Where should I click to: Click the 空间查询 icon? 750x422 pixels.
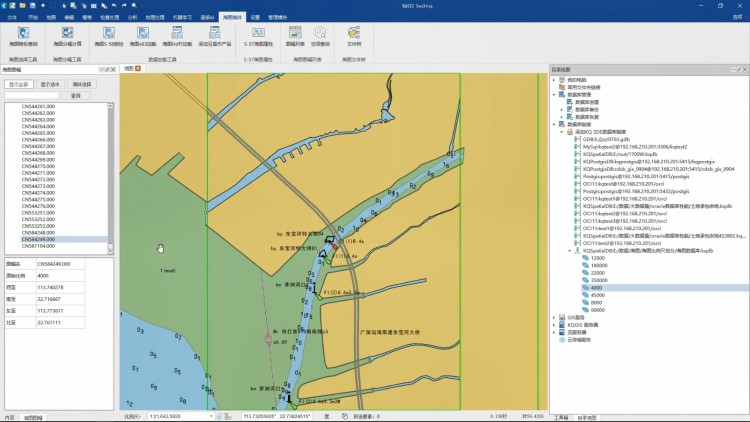tap(320, 34)
